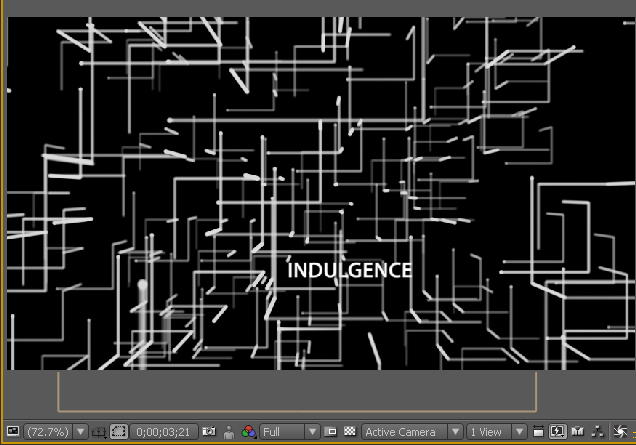Open the 1 View layout dropdown

497,432
